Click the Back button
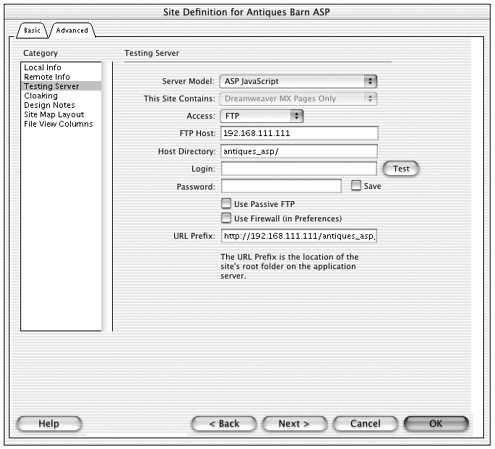This screenshot has width=495, height=449. [x=224, y=424]
